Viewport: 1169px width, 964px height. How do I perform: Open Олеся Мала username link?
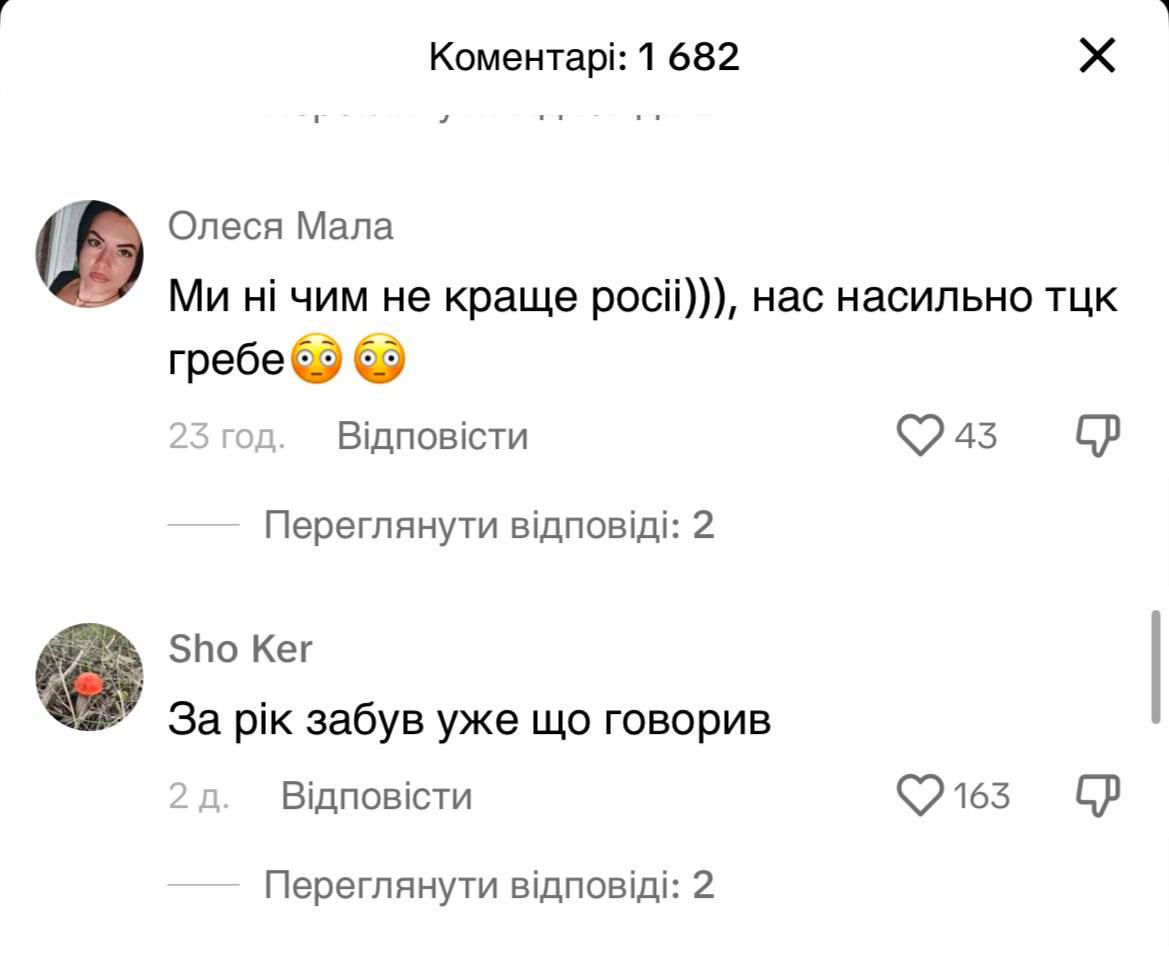tap(281, 228)
